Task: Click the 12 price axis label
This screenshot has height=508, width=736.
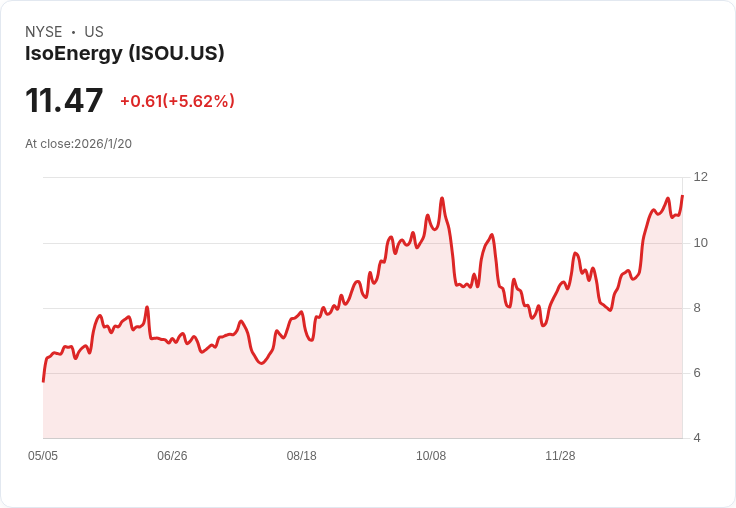Action: coord(701,177)
